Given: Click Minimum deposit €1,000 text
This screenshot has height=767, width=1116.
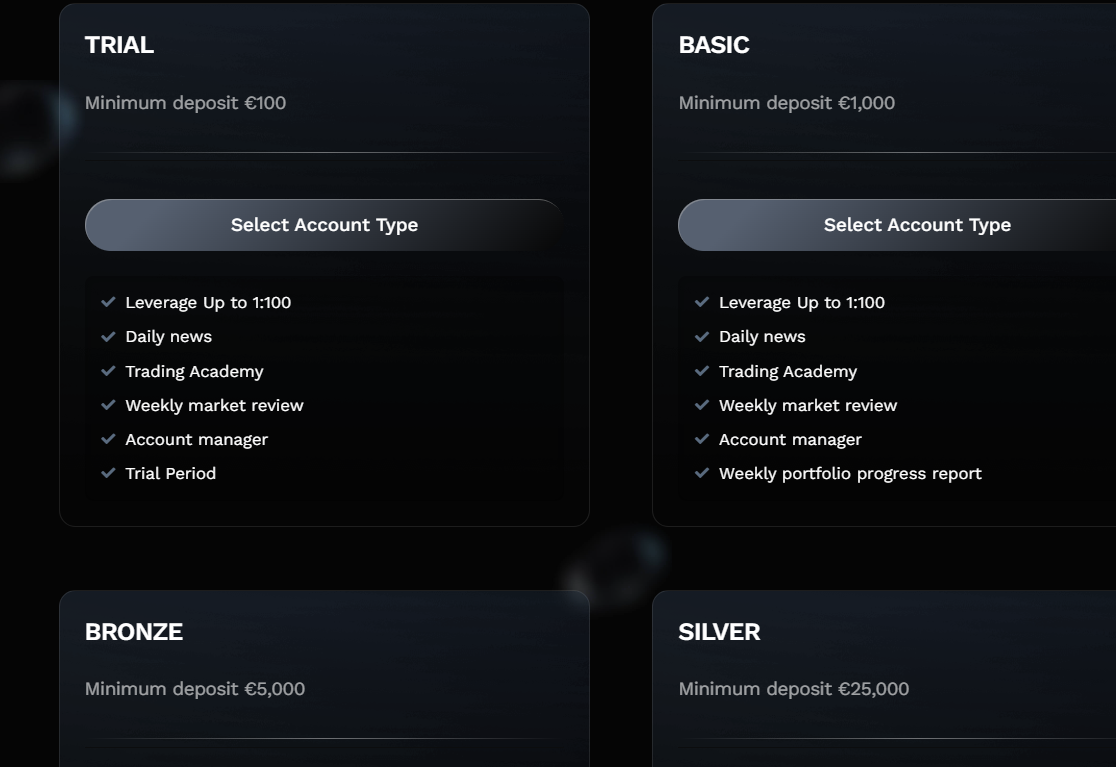Looking at the screenshot, I should click(786, 103).
